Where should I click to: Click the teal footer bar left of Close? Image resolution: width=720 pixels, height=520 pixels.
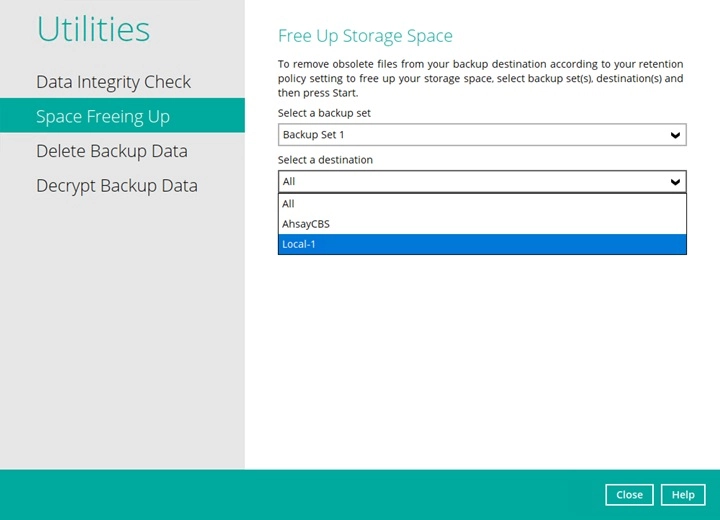(300, 495)
